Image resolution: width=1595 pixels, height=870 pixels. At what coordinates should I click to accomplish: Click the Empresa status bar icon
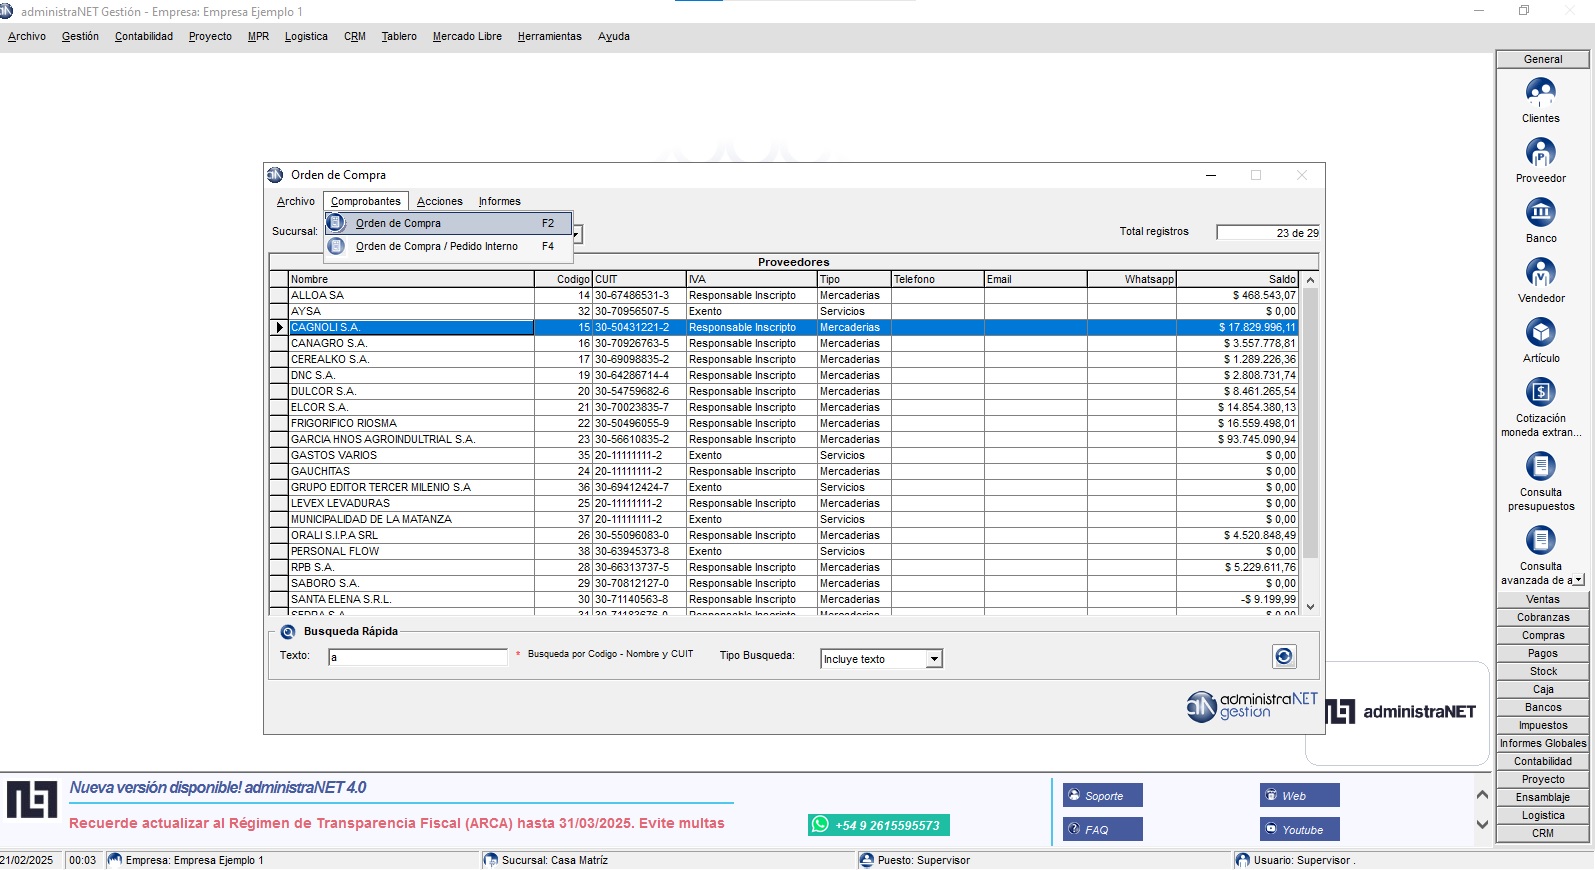click(115, 860)
